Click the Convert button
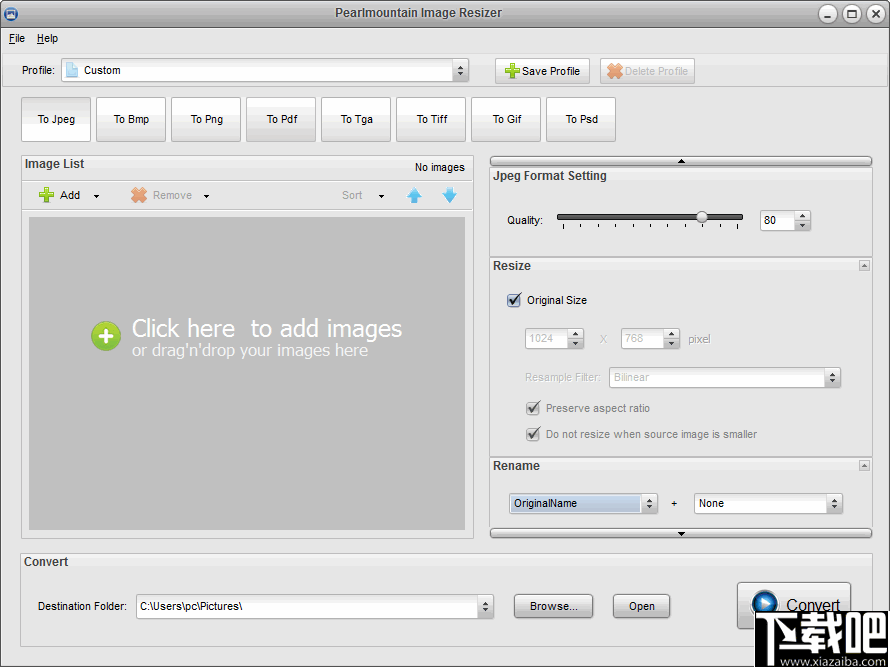Viewport: 890px width, 667px height. (793, 605)
